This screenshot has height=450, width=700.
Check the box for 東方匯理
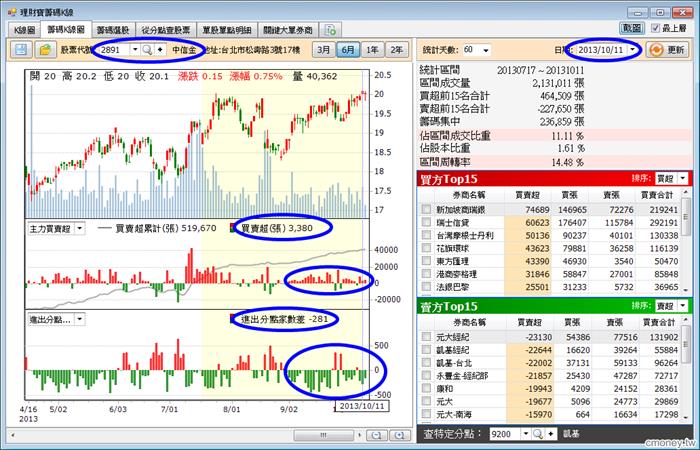click(x=426, y=261)
